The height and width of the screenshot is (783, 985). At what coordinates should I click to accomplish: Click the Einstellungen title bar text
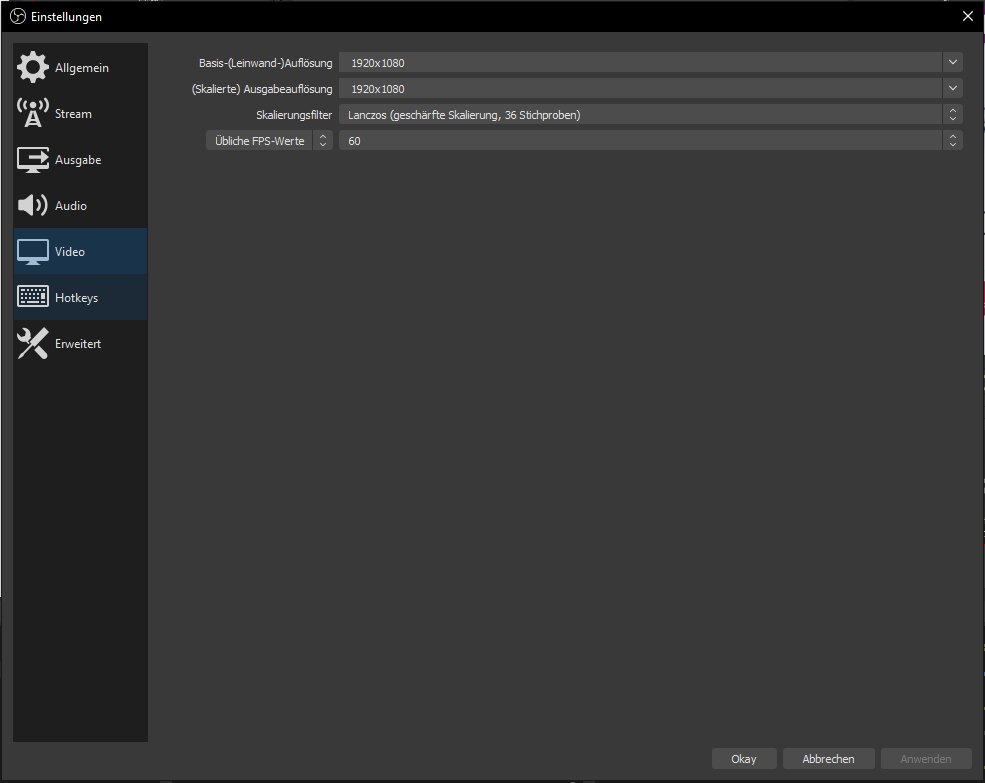pos(66,17)
